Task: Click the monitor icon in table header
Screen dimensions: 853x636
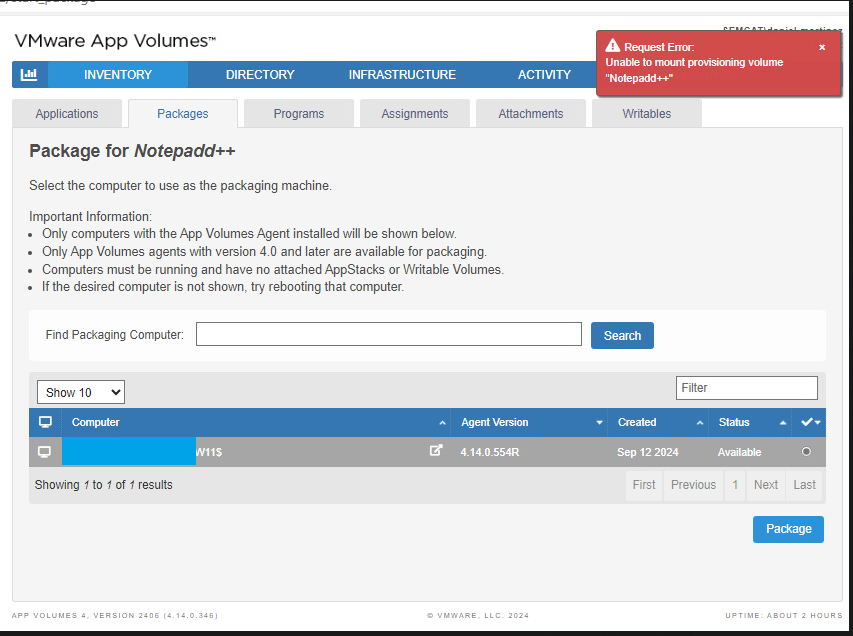Action: click(x=45, y=422)
